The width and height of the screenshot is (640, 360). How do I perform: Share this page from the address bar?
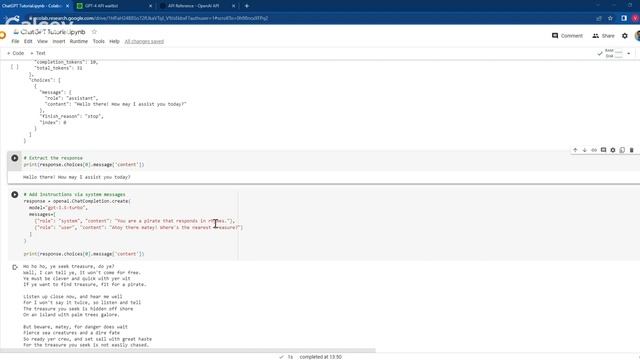(599, 18)
